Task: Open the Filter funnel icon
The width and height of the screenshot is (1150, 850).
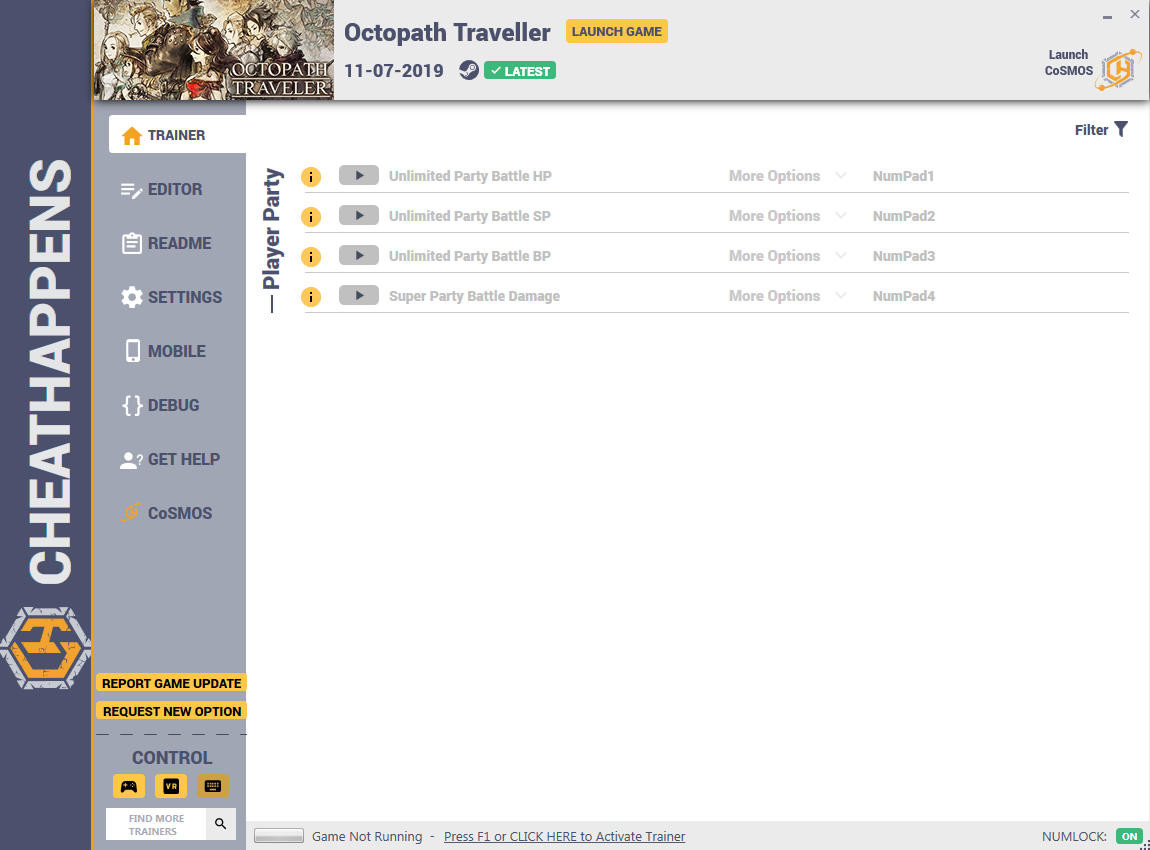Action: click(1121, 130)
